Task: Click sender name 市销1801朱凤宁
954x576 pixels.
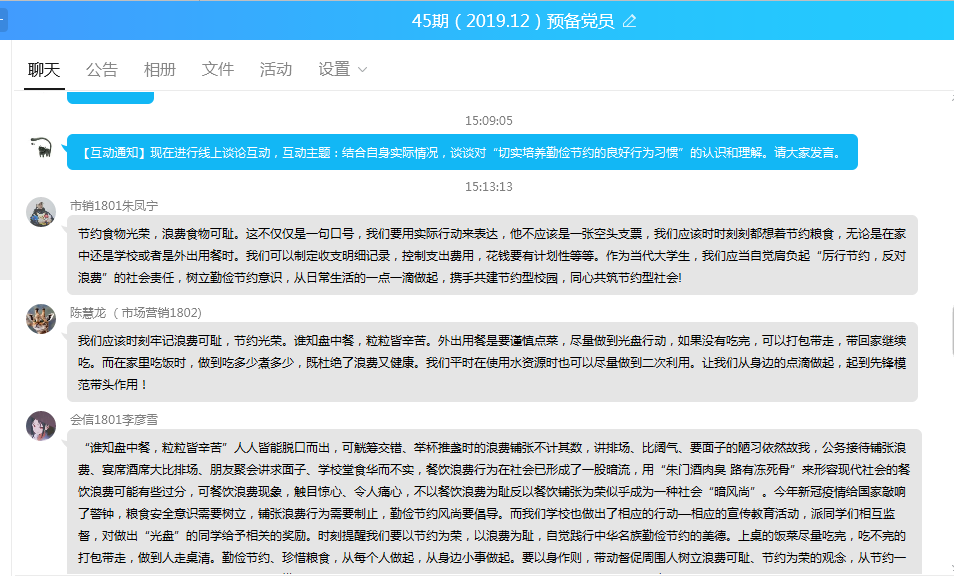Action: click(114, 206)
